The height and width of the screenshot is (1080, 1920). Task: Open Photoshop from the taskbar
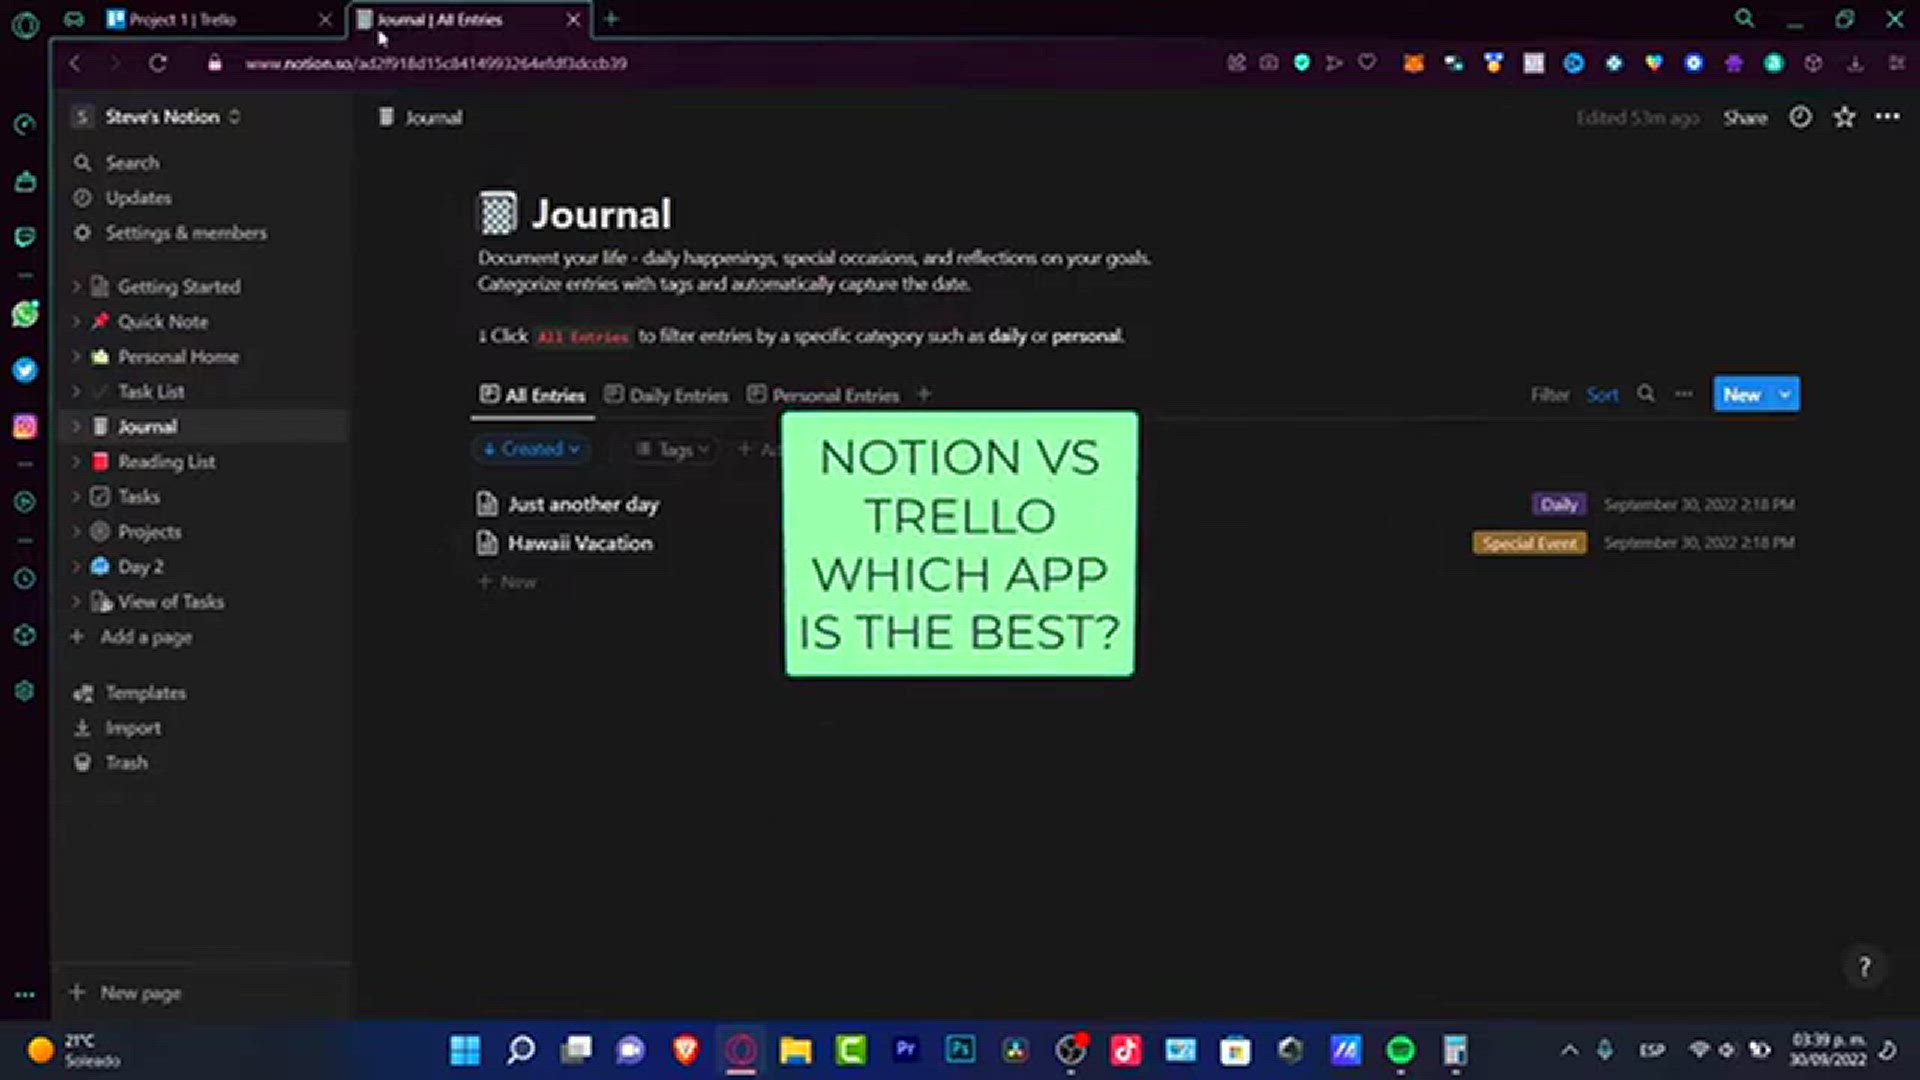(x=960, y=1049)
